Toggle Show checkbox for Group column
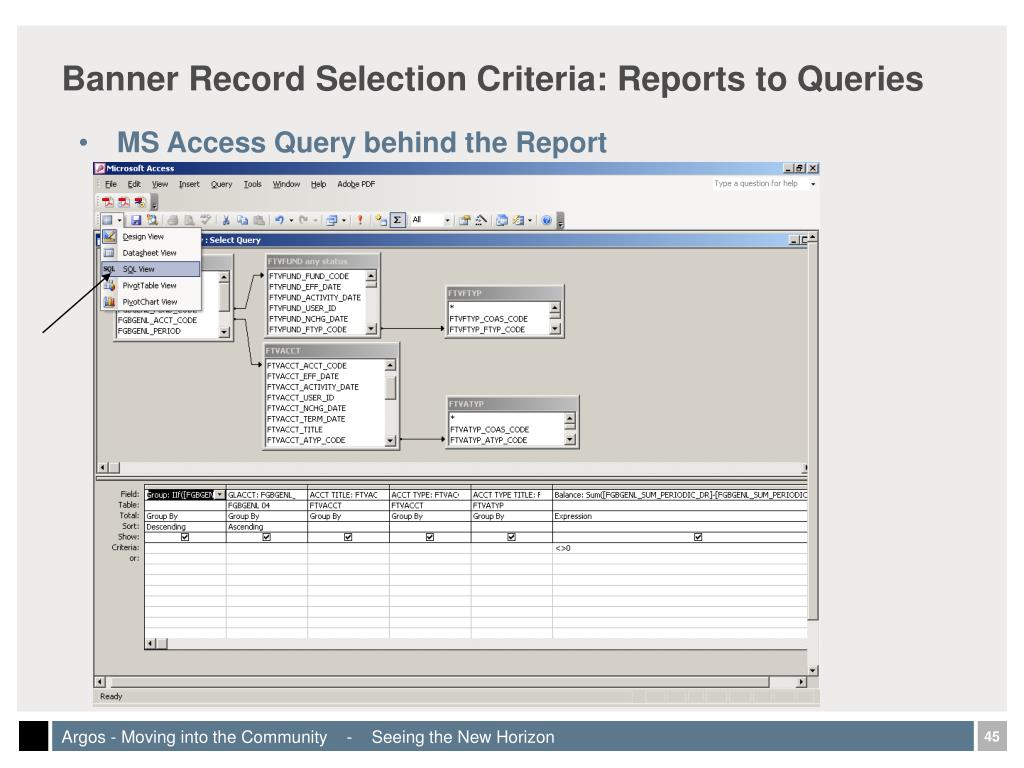Viewport: 1024px width, 768px height. coord(185,537)
